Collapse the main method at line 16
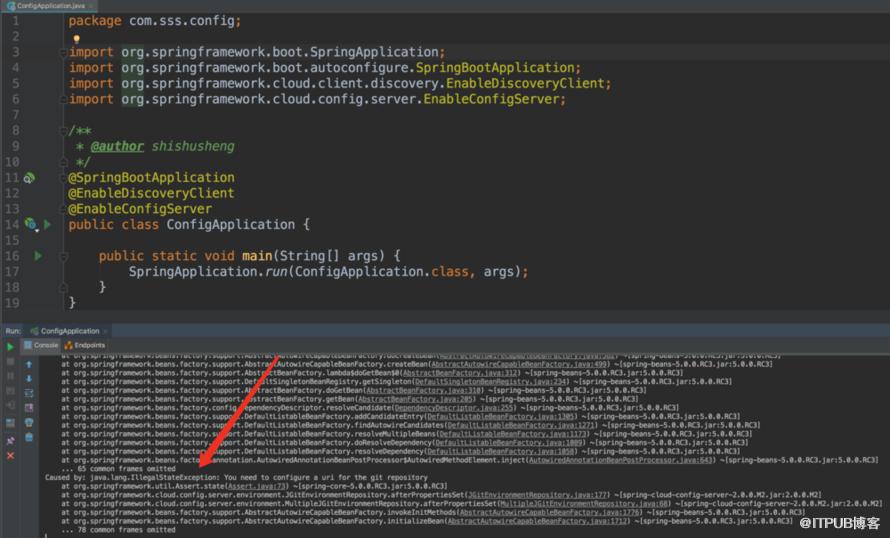The image size is (890, 538). click(x=63, y=257)
